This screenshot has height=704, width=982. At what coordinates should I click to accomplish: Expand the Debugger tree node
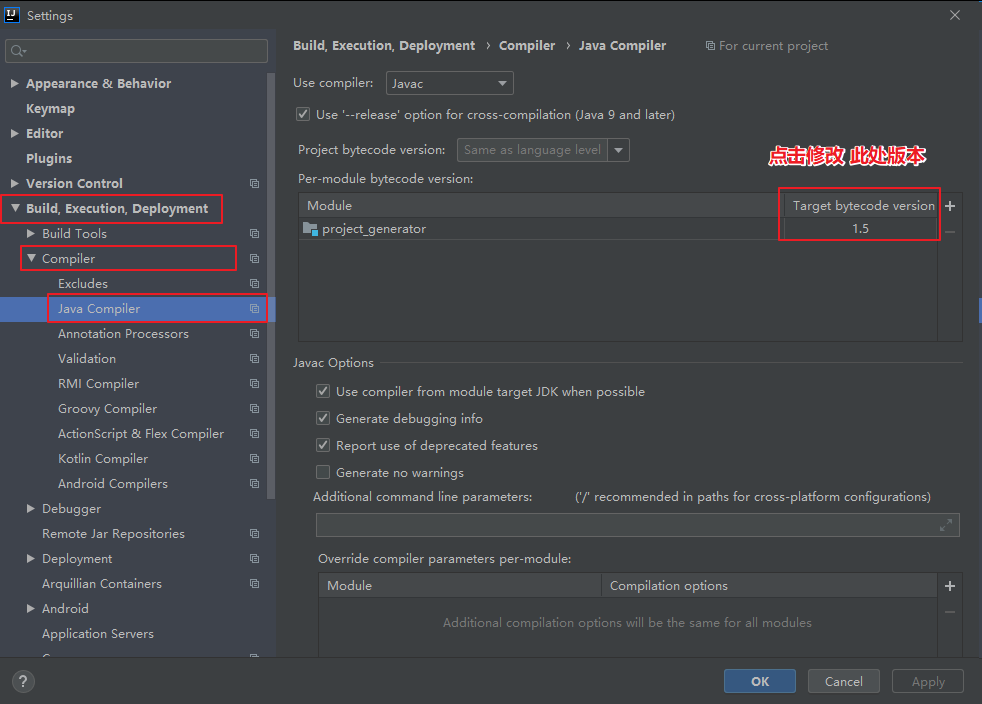[x=30, y=508]
